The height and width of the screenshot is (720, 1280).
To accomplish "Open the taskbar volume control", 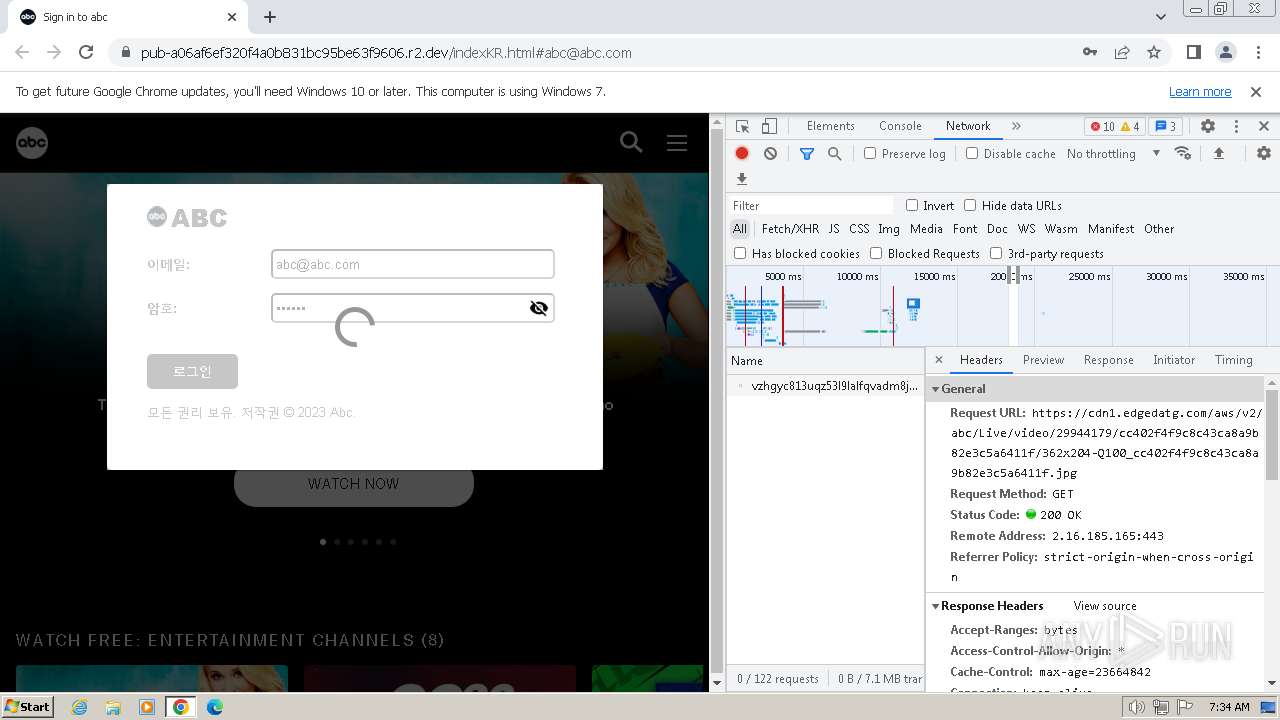I will (1137, 707).
